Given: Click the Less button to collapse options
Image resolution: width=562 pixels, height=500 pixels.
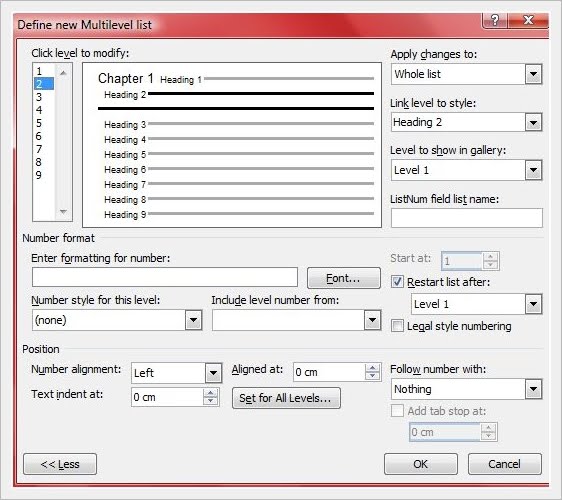Looking at the screenshot, I should click(x=60, y=464).
